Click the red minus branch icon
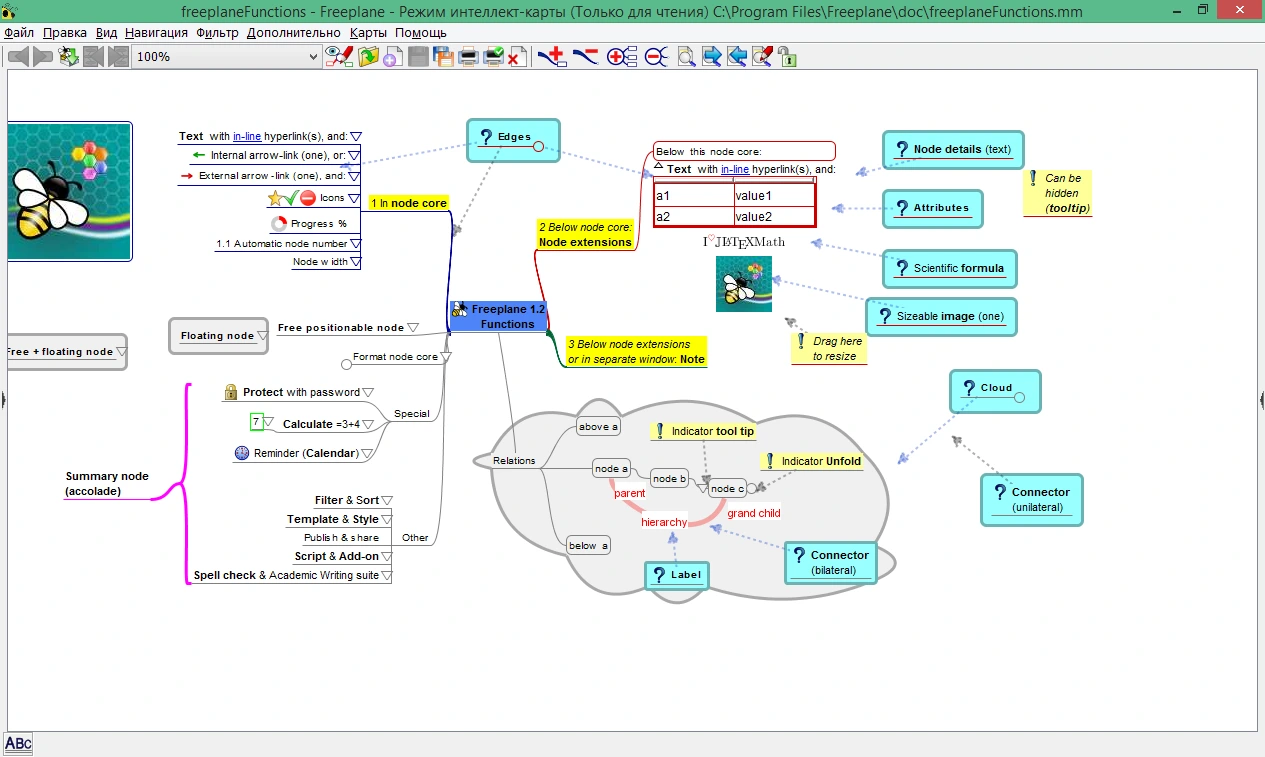This screenshot has width=1265, height=757. (x=585, y=57)
